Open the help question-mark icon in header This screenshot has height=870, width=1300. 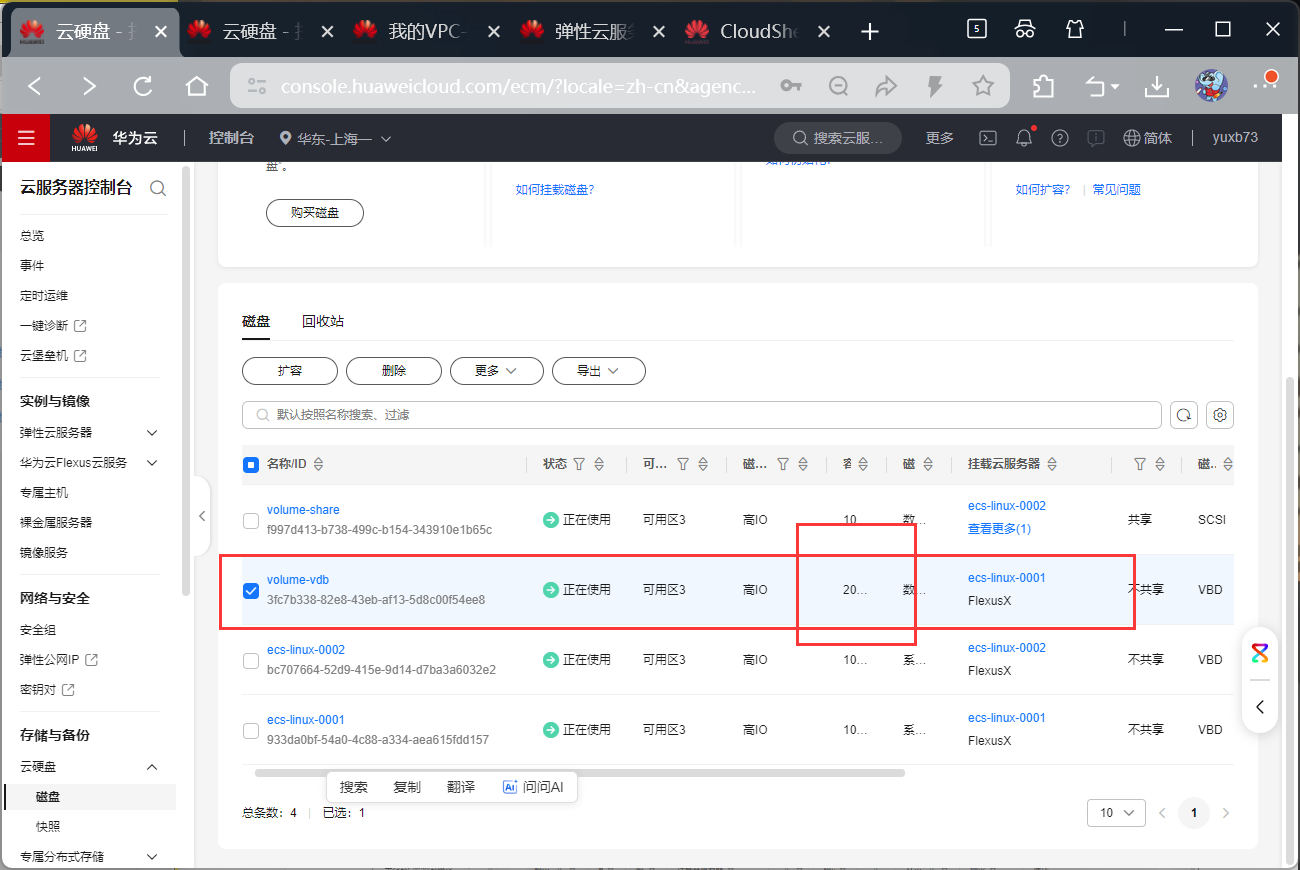click(x=1060, y=138)
